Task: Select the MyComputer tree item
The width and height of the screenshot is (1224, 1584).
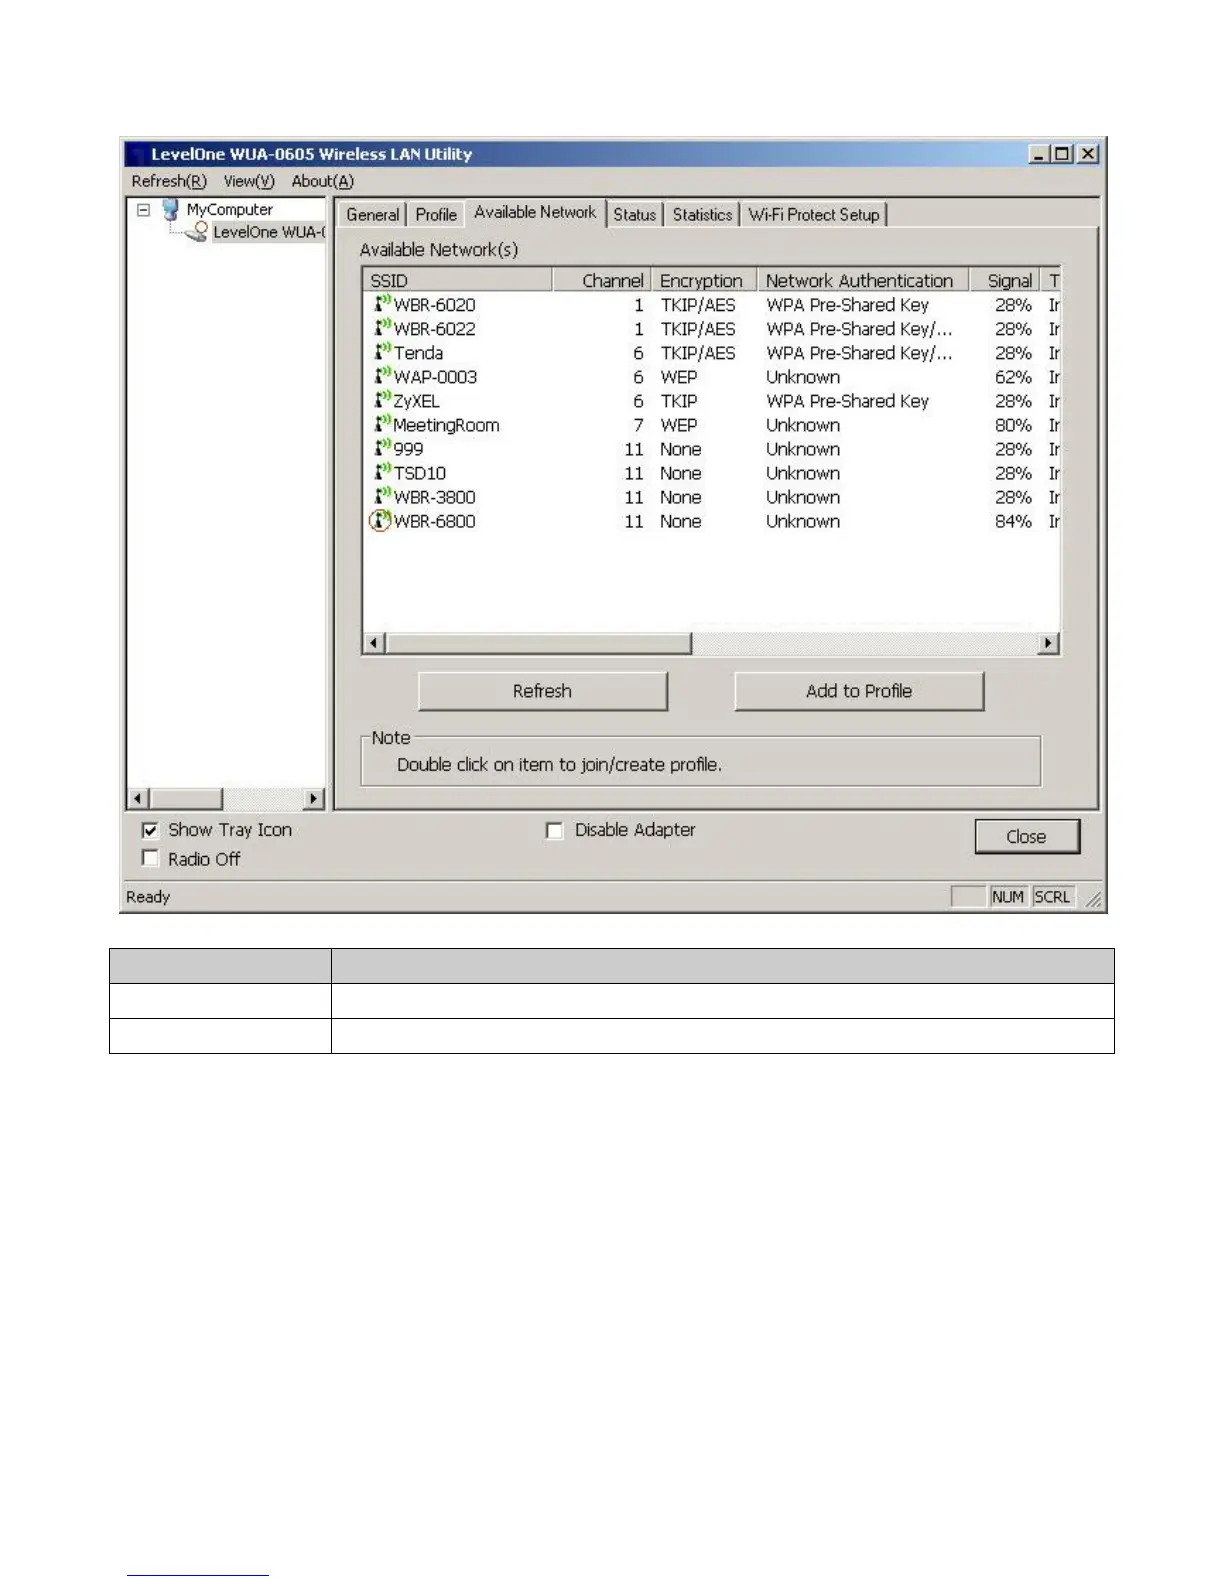Action: pyautogui.click(x=230, y=210)
